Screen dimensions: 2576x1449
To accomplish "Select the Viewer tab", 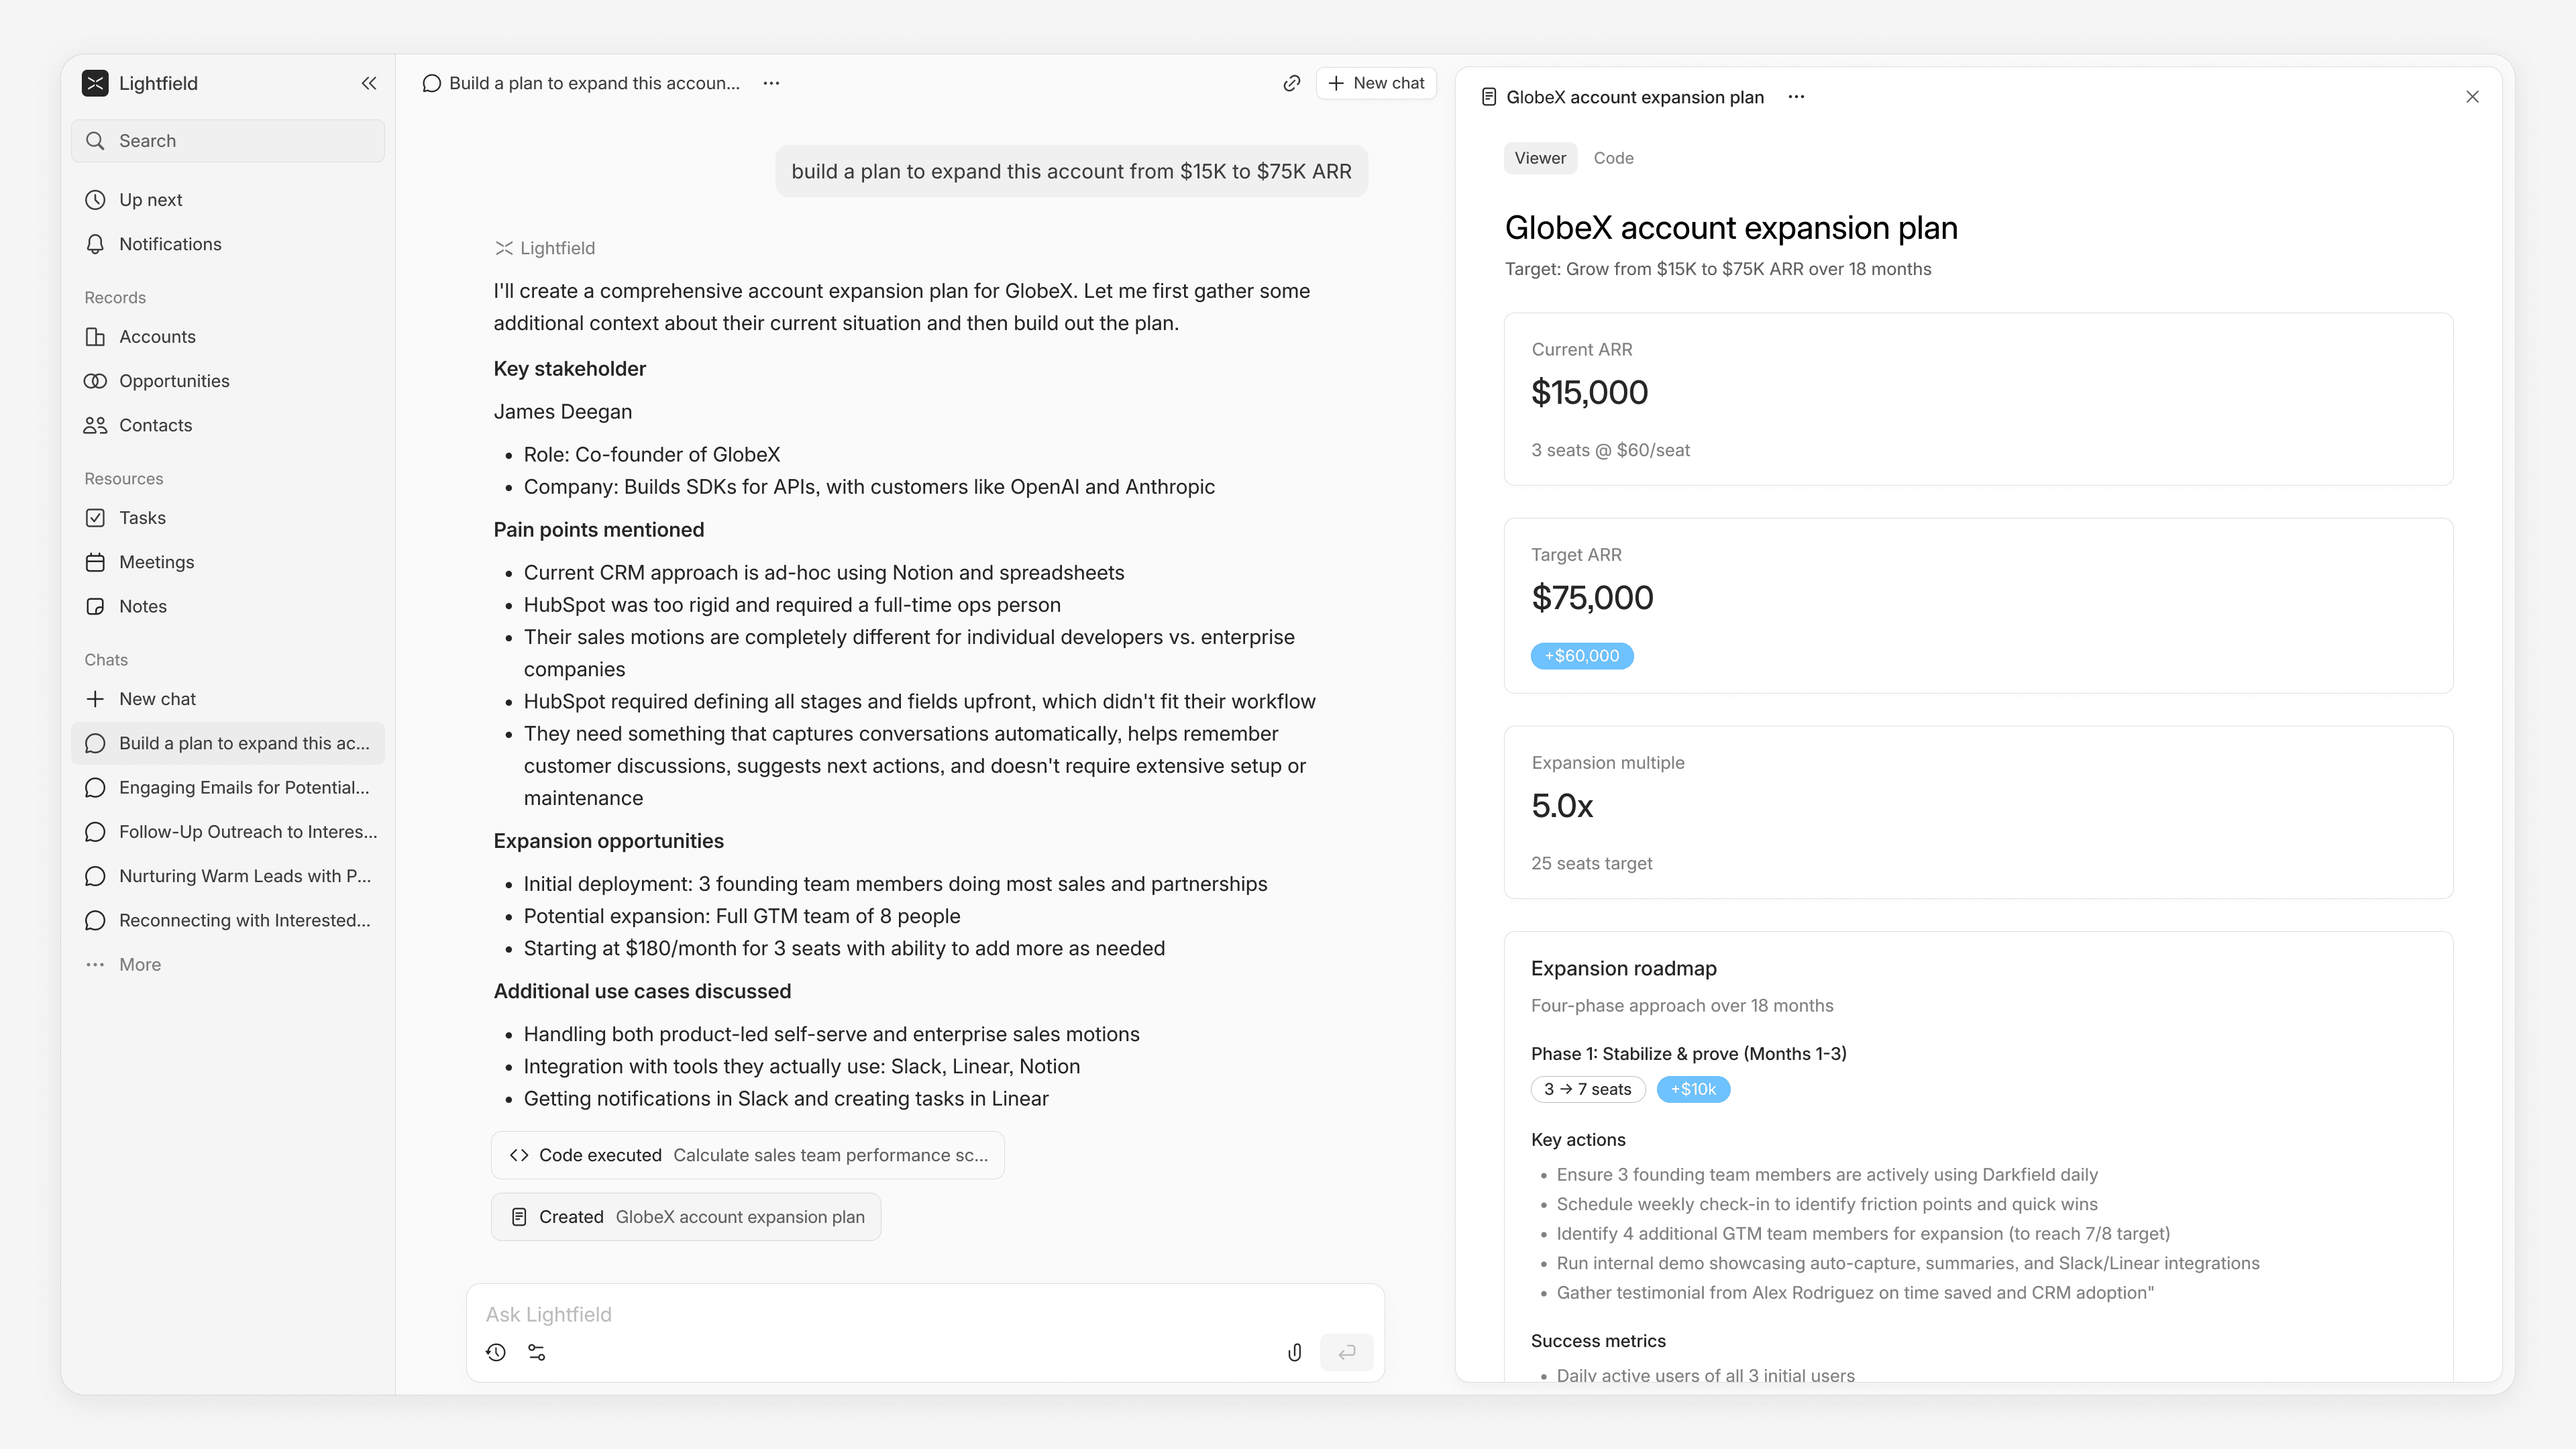I will point(1539,158).
